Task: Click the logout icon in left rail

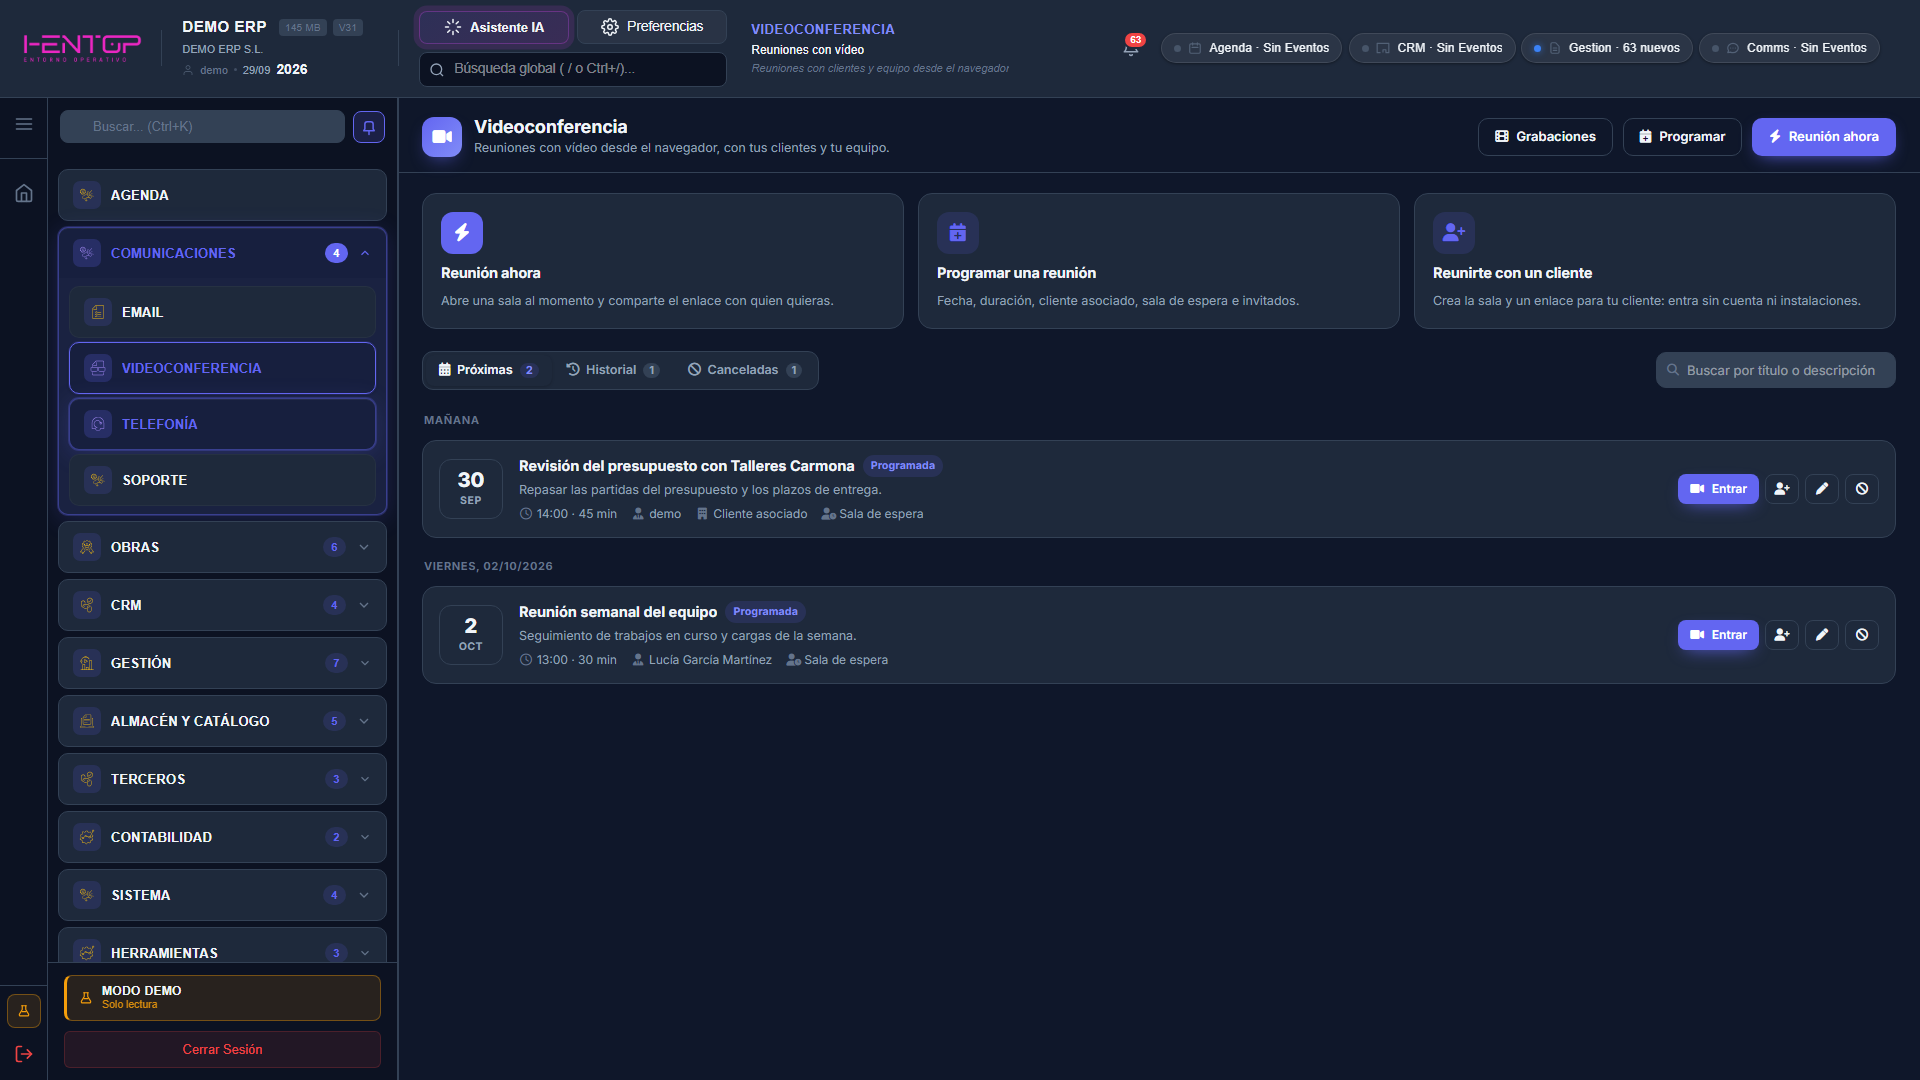Action: point(24,1054)
